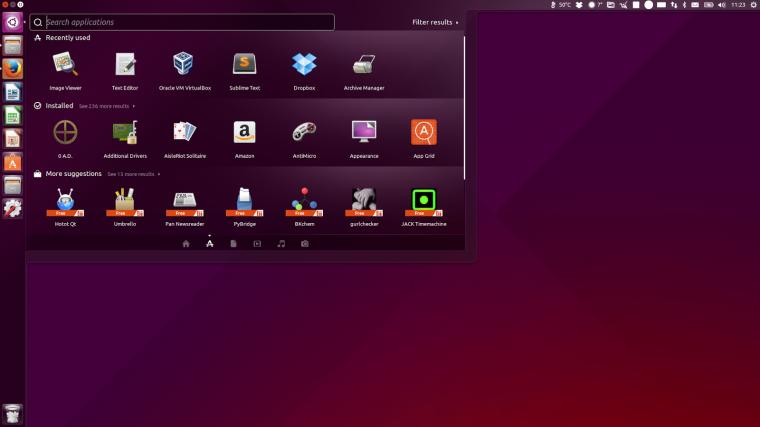Click the Ubuntu Dash launcher button
This screenshot has height=427, width=760.
(x=12, y=22)
